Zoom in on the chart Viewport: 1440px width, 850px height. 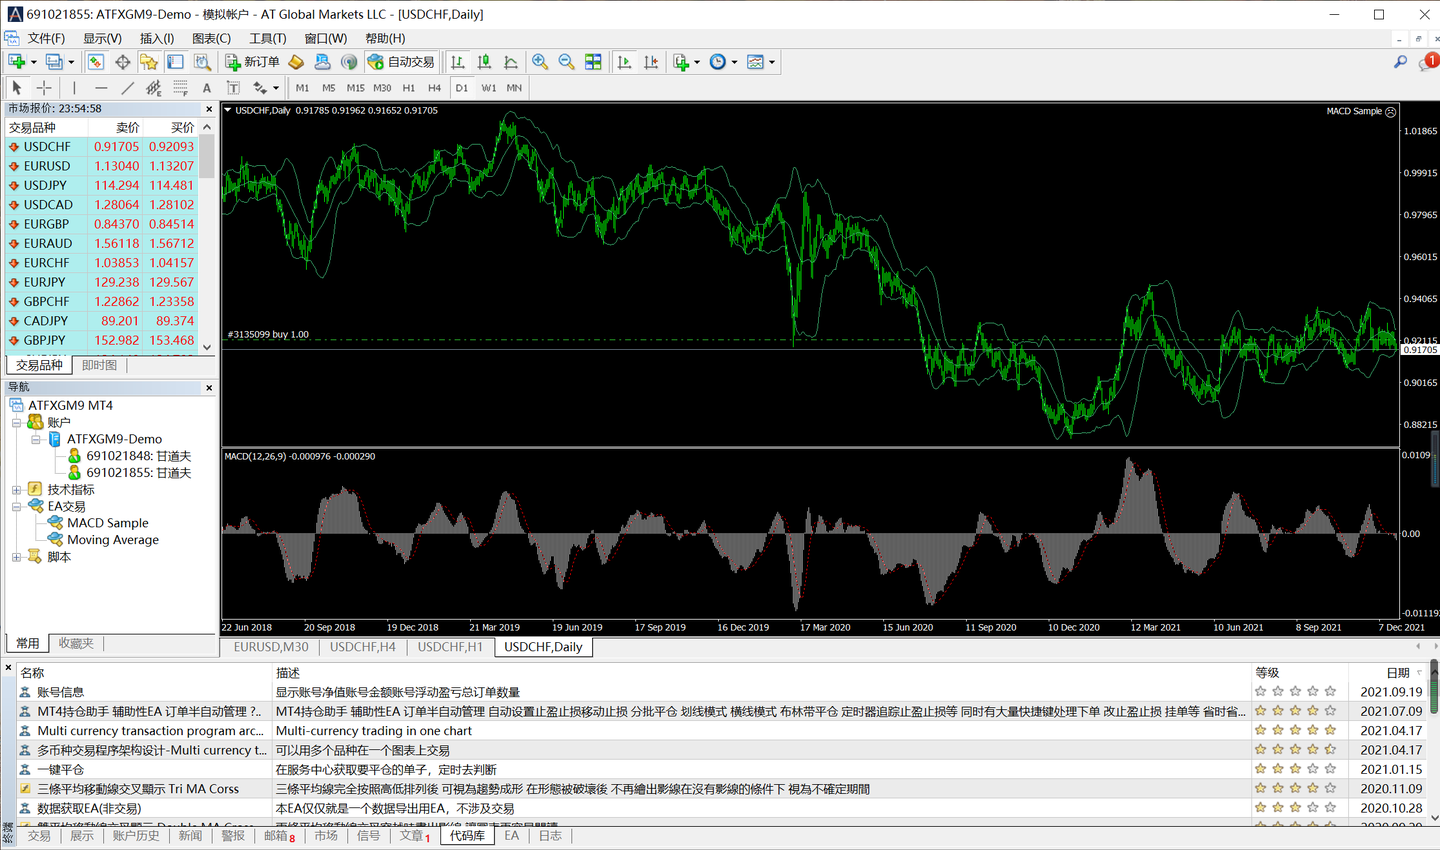tap(540, 62)
